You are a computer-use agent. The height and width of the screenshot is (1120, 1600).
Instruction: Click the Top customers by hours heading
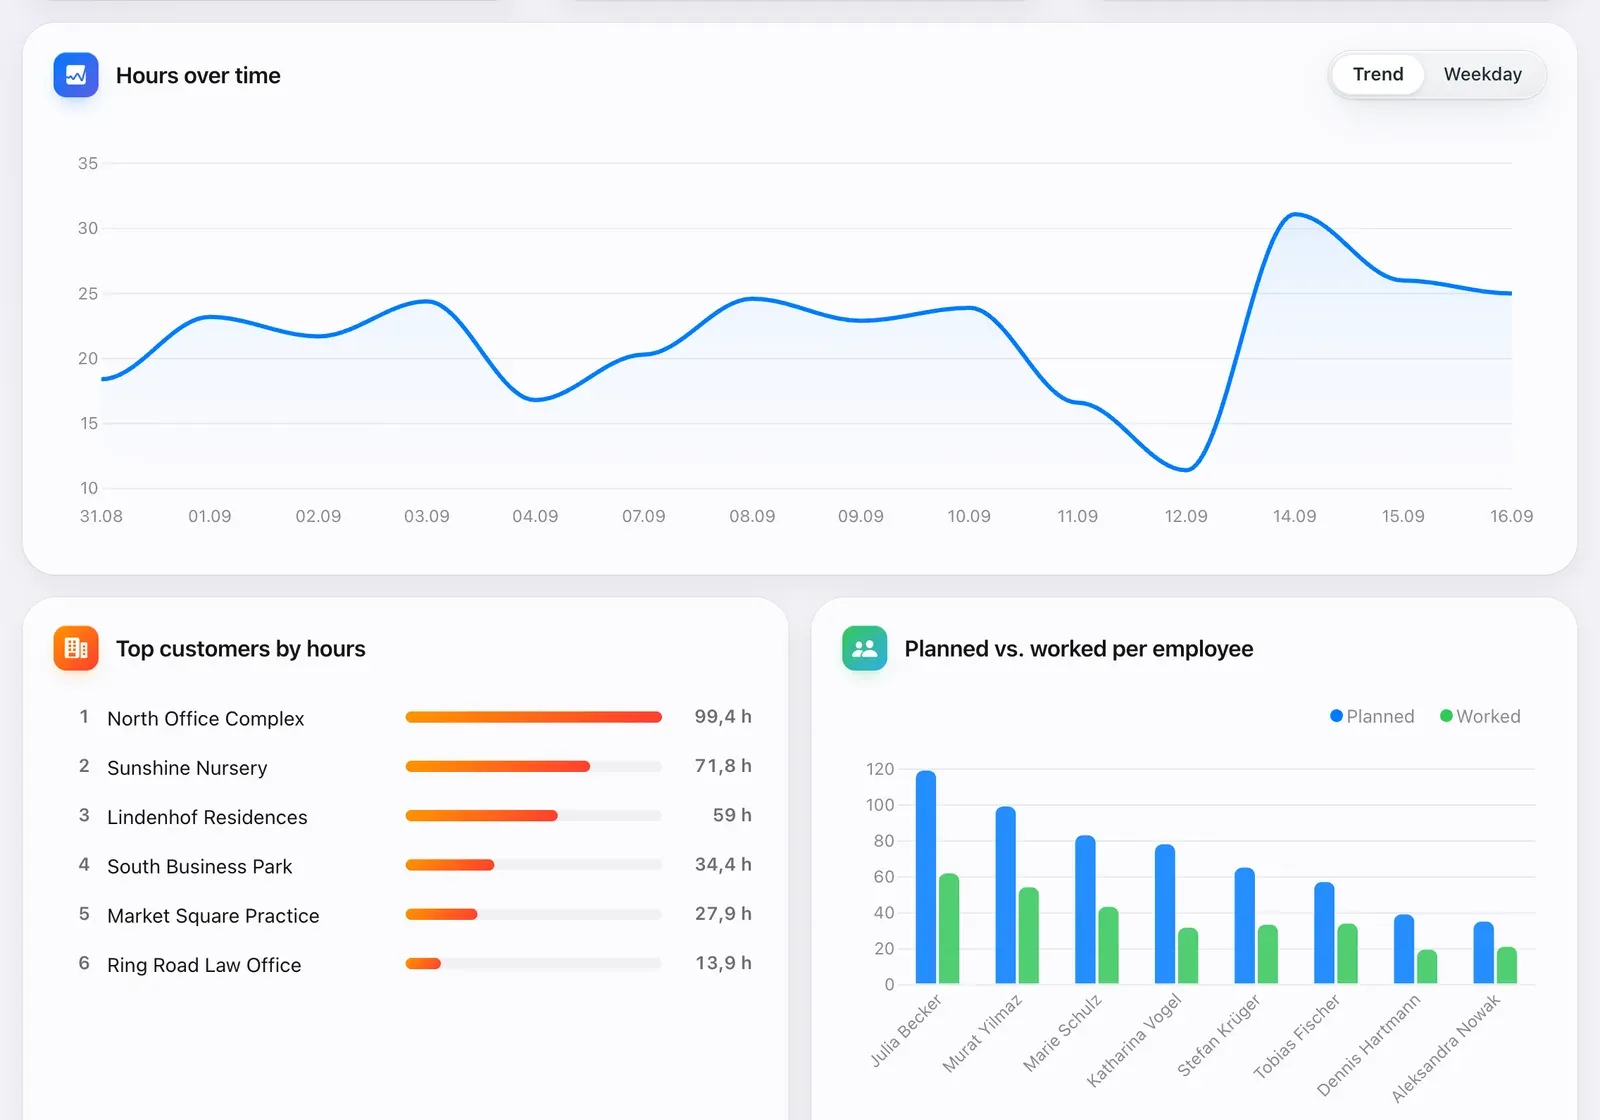point(241,648)
